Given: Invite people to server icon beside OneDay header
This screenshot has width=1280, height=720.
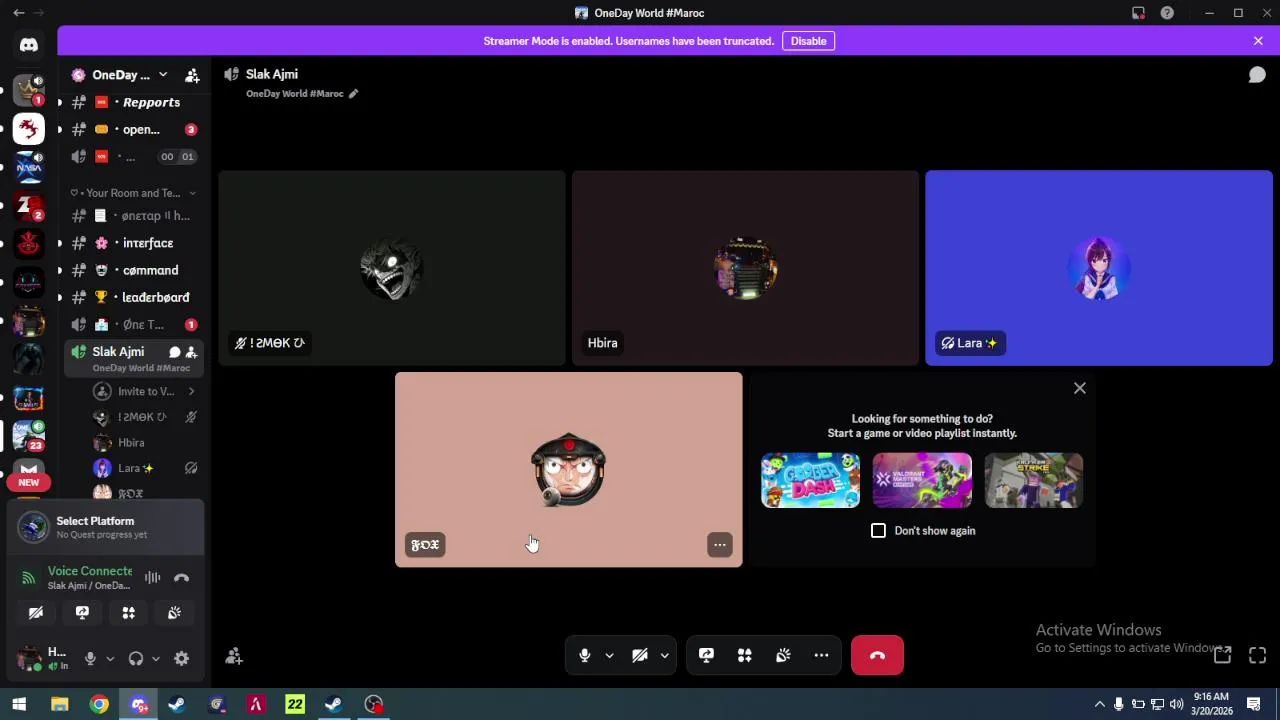Looking at the screenshot, I should (192, 75).
